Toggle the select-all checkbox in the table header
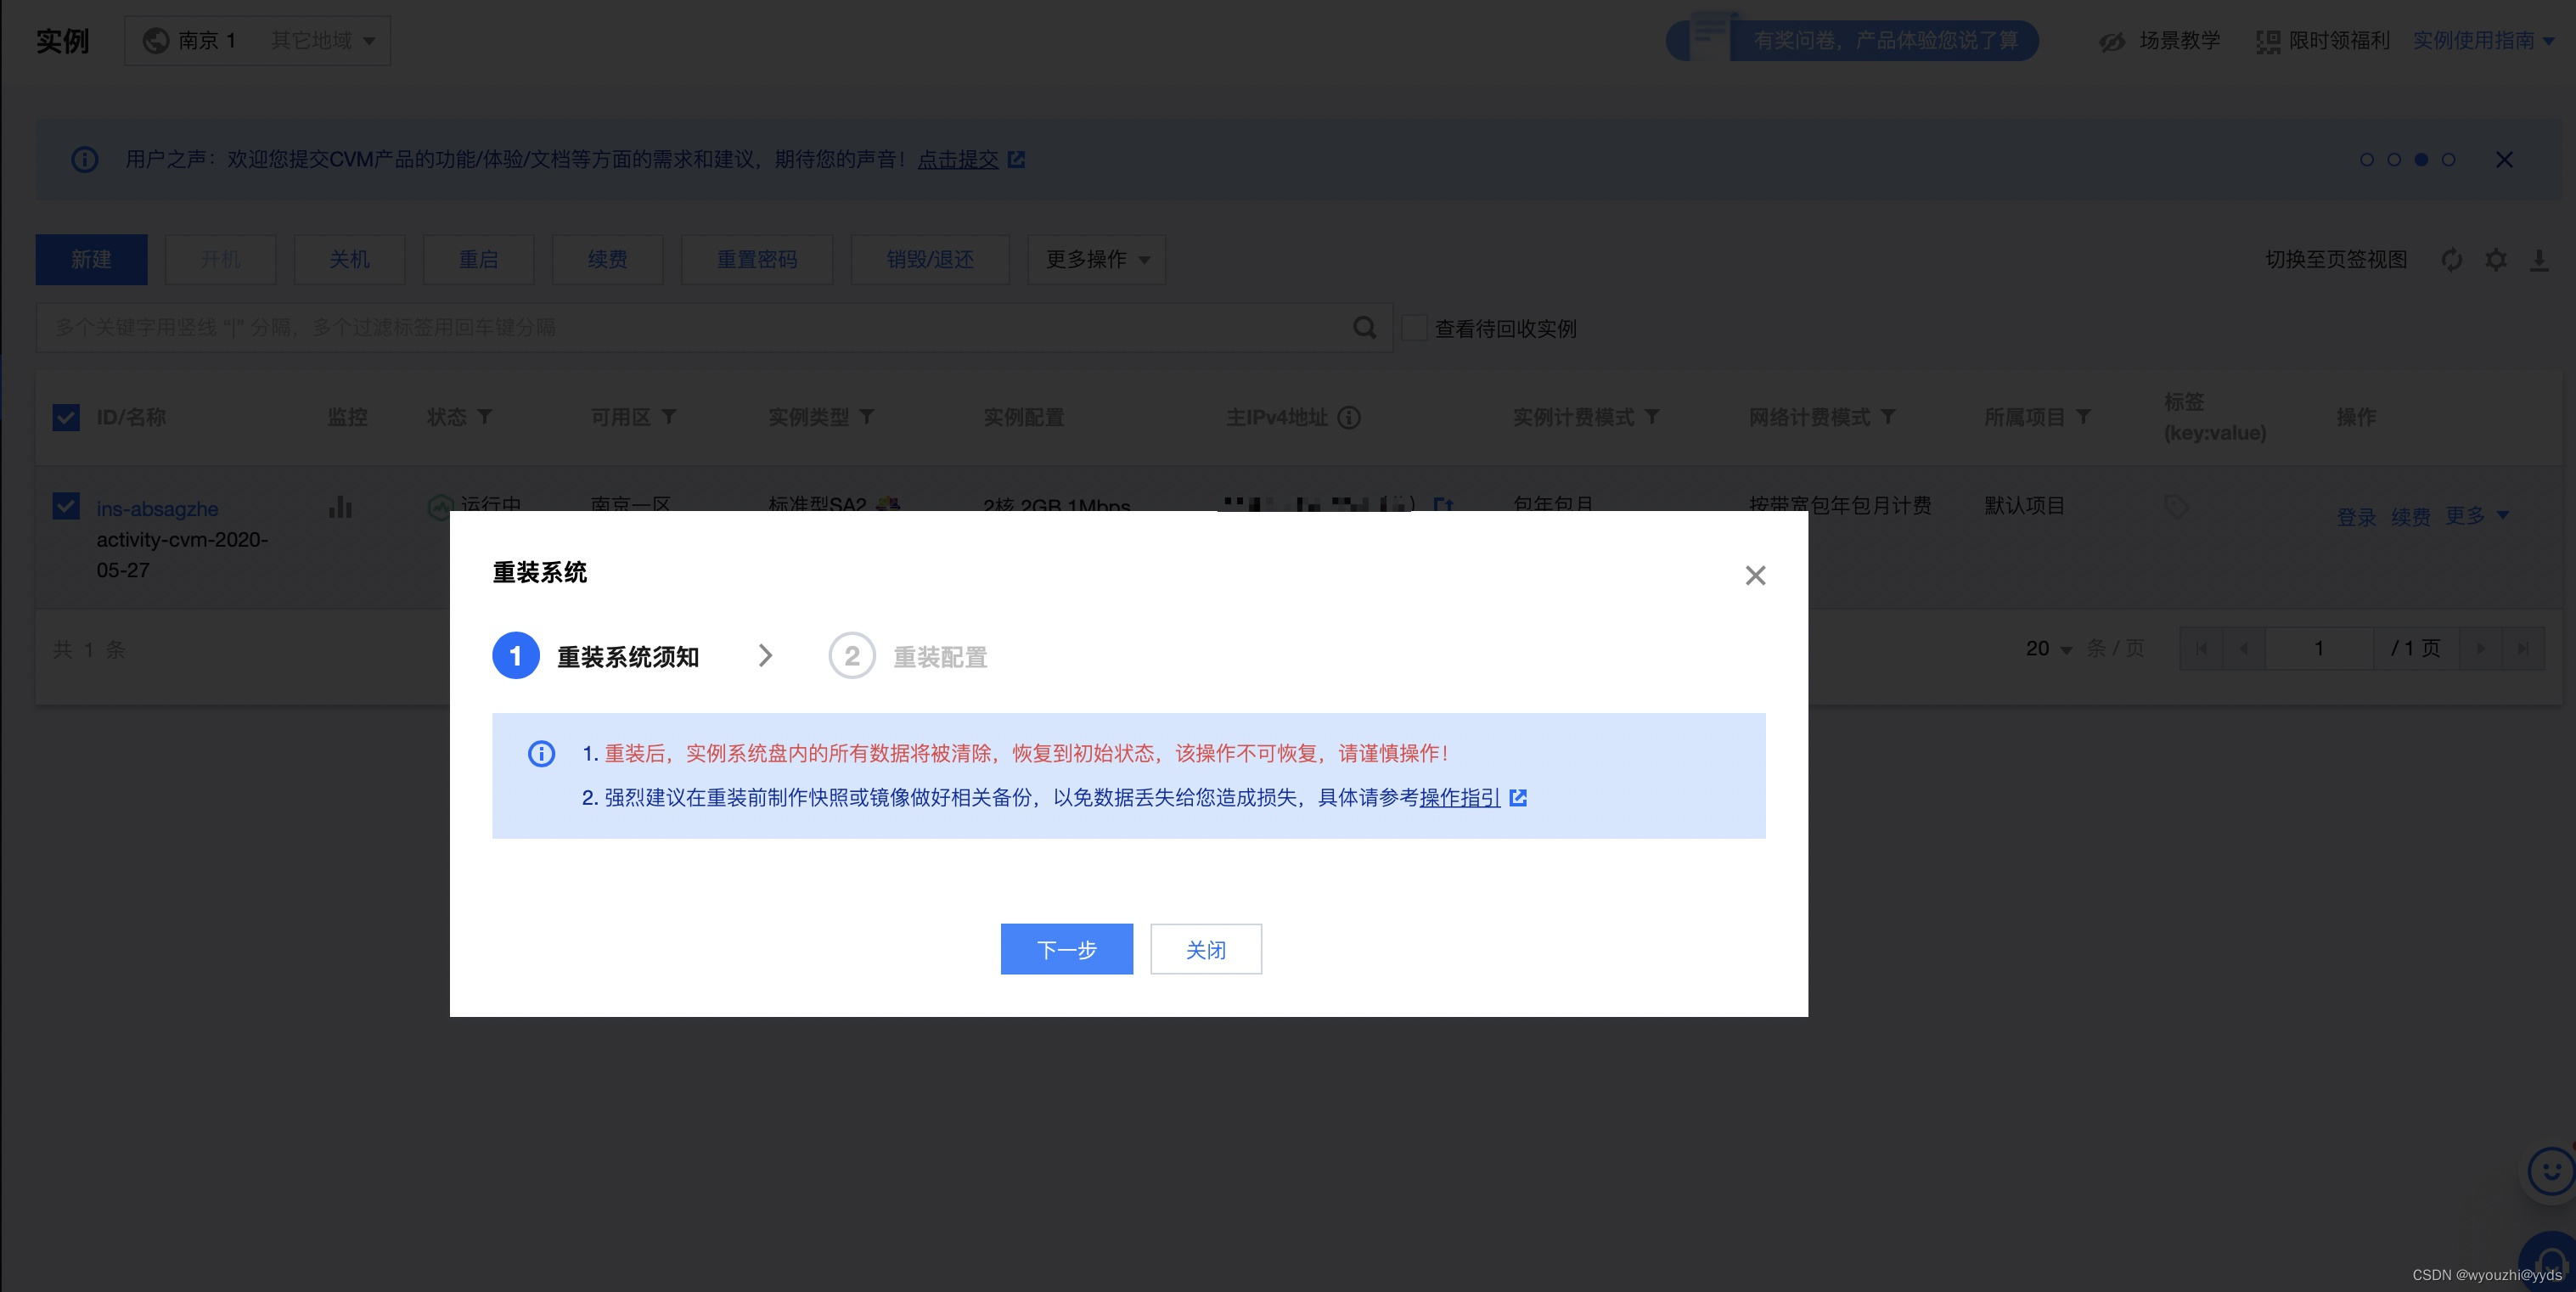Image resolution: width=2576 pixels, height=1292 pixels. (x=66, y=417)
